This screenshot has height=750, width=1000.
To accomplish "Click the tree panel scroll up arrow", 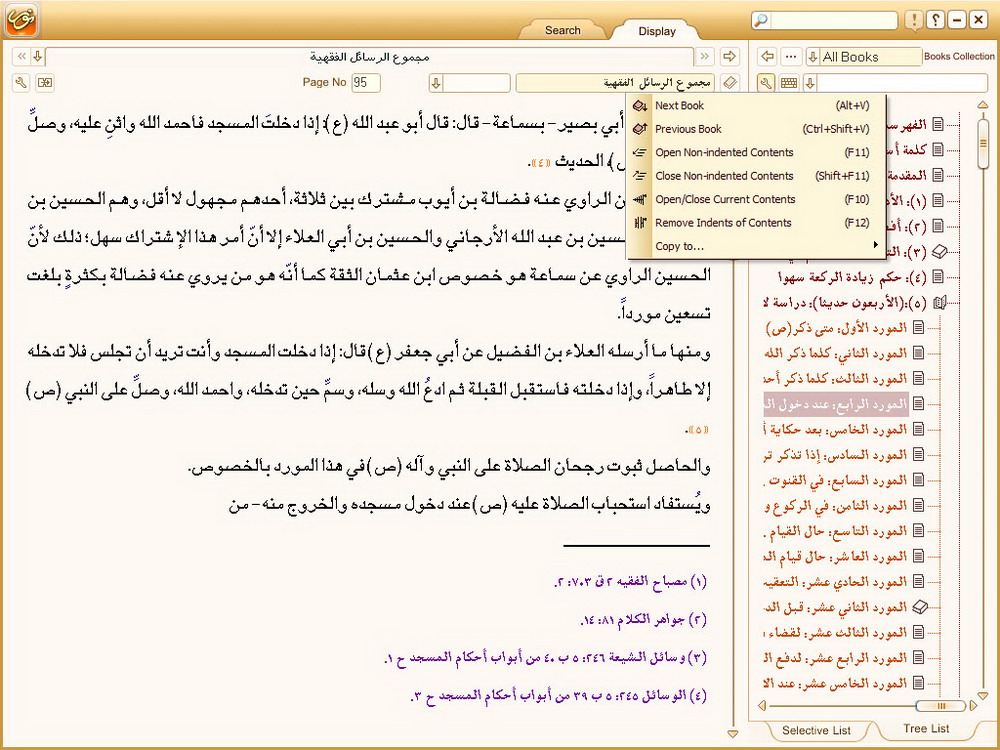I will pyautogui.click(x=983, y=105).
